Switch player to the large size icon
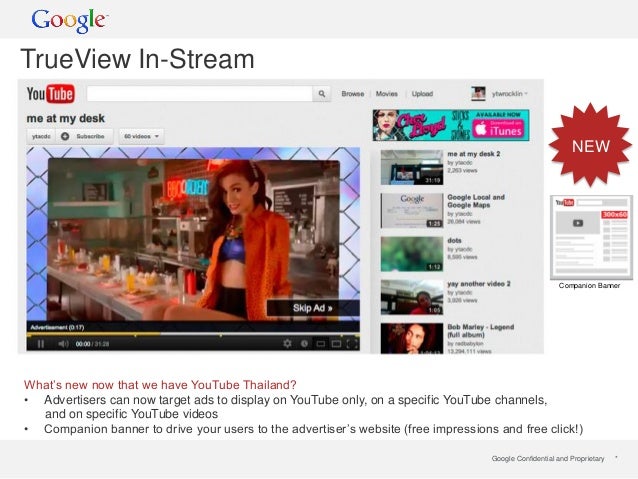The height and width of the screenshot is (479, 638). point(336,344)
